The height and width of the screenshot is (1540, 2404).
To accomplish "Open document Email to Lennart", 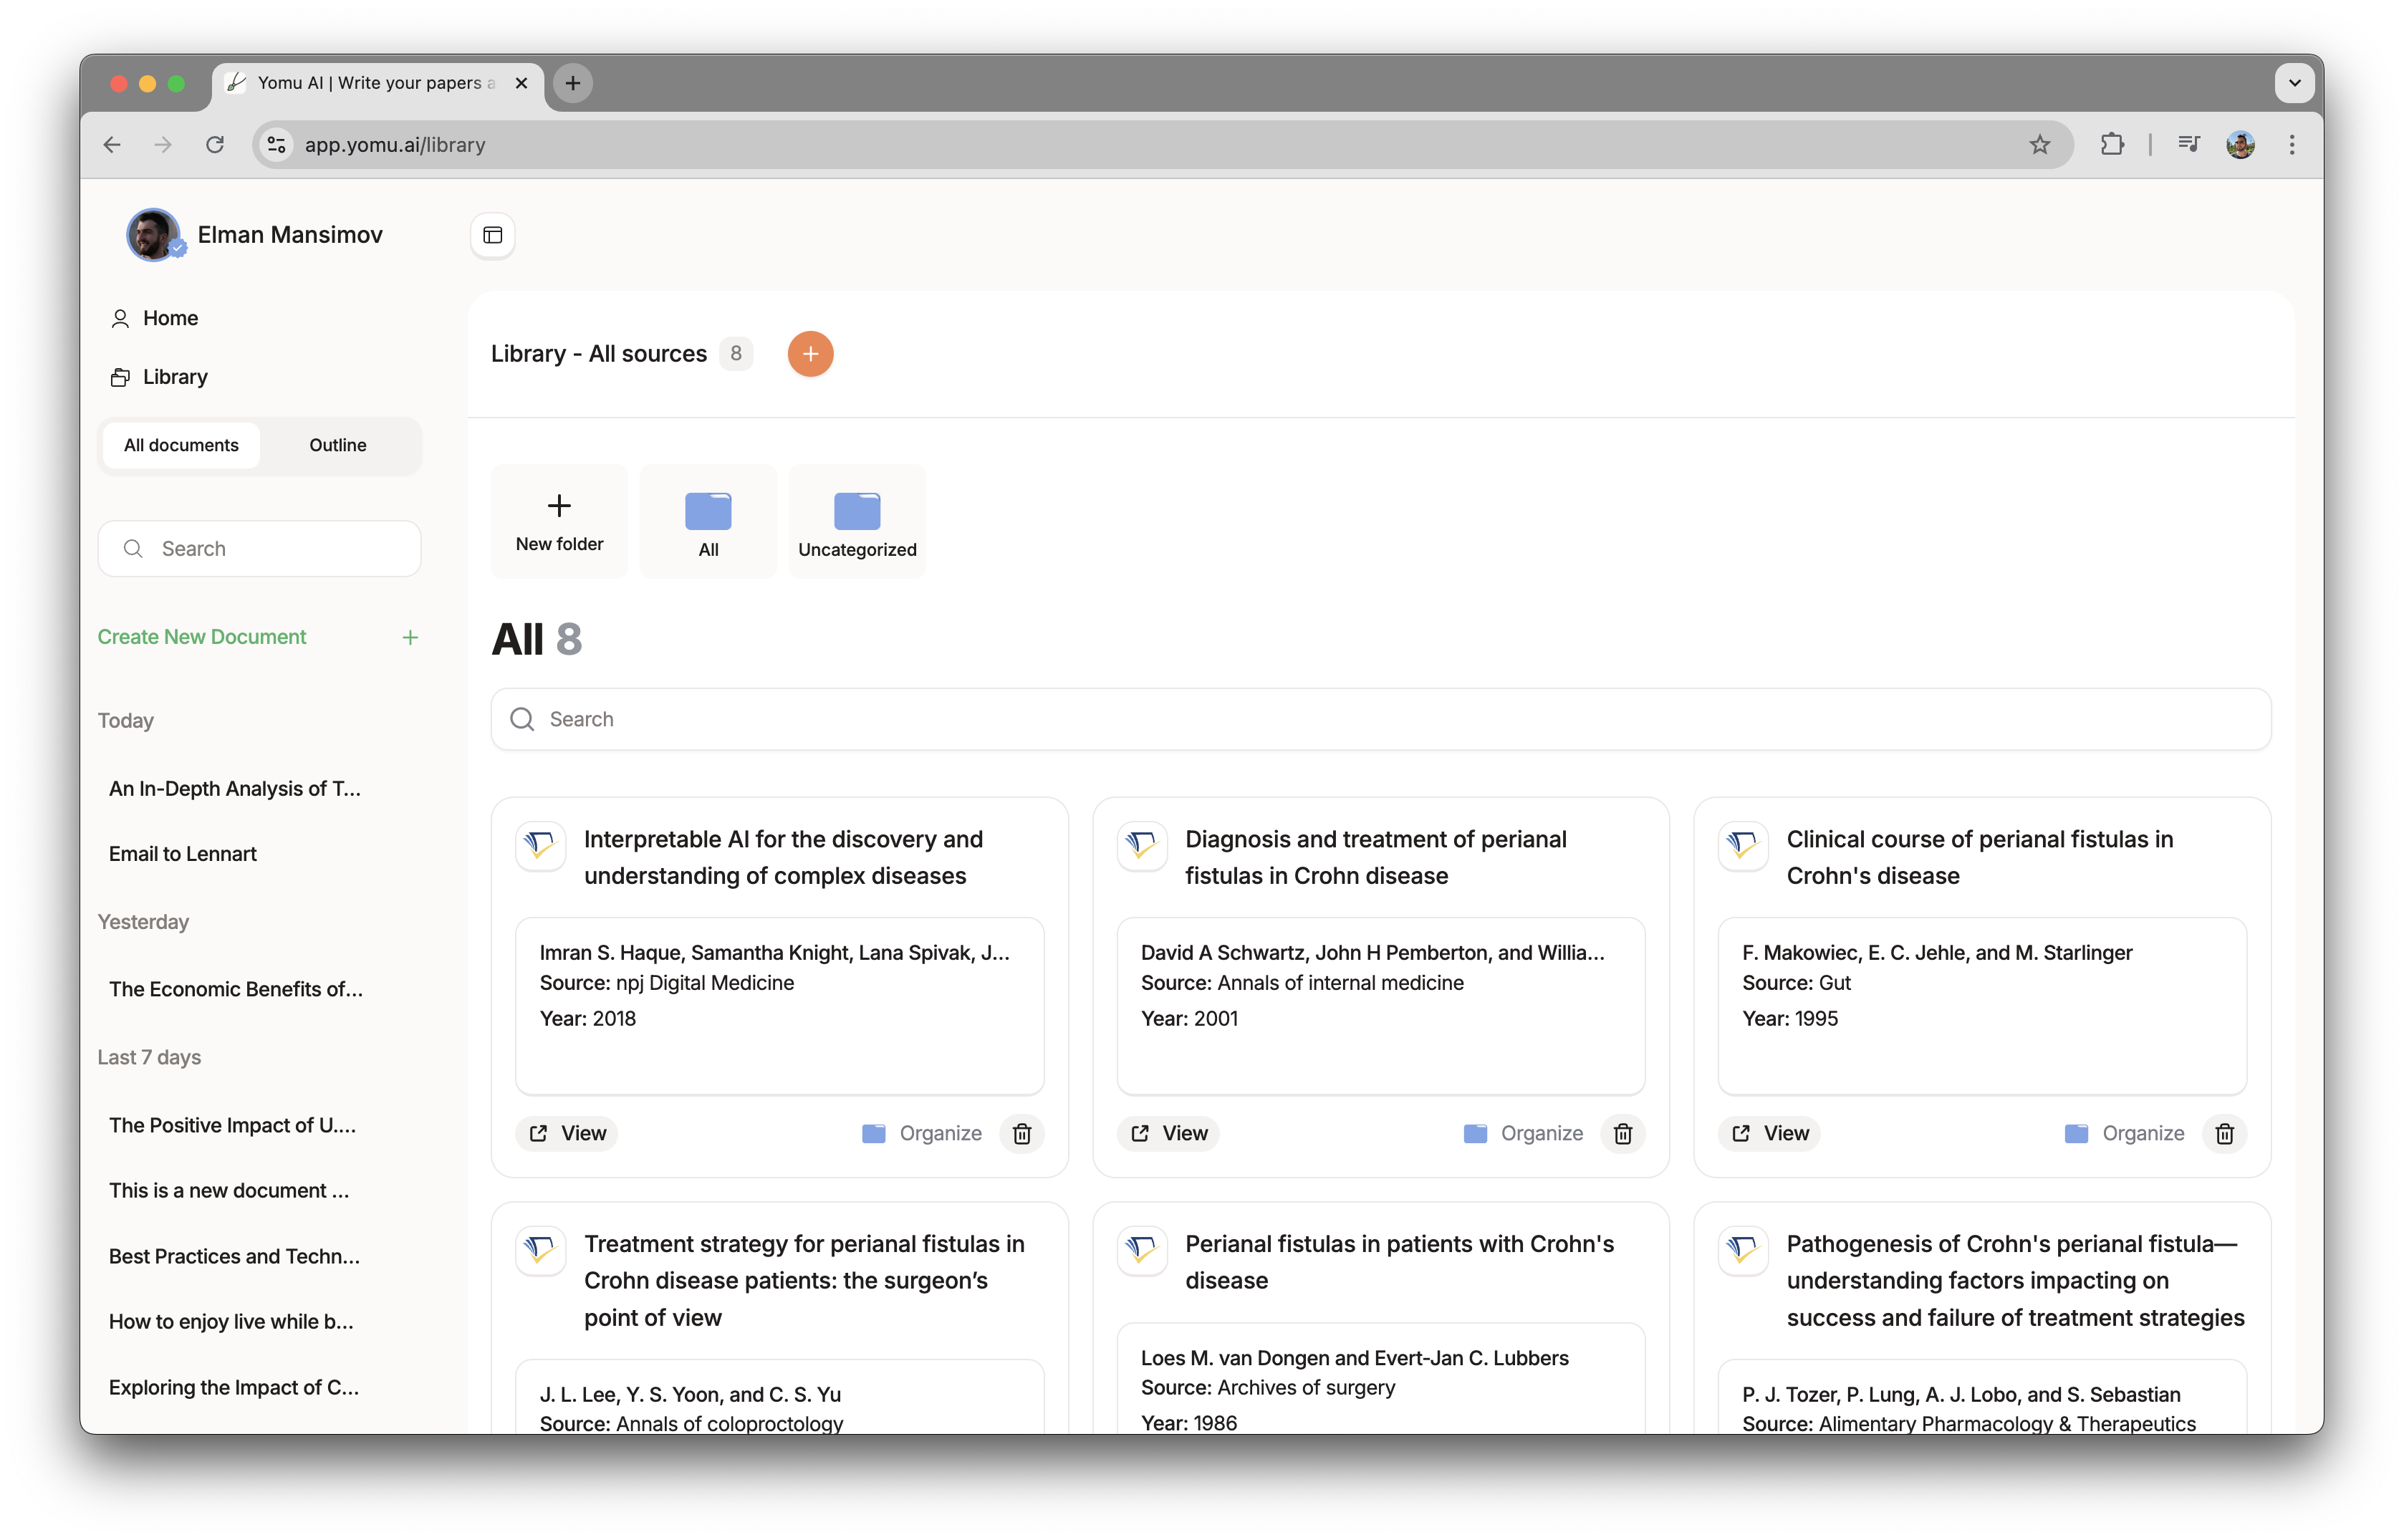I will click(x=183, y=853).
